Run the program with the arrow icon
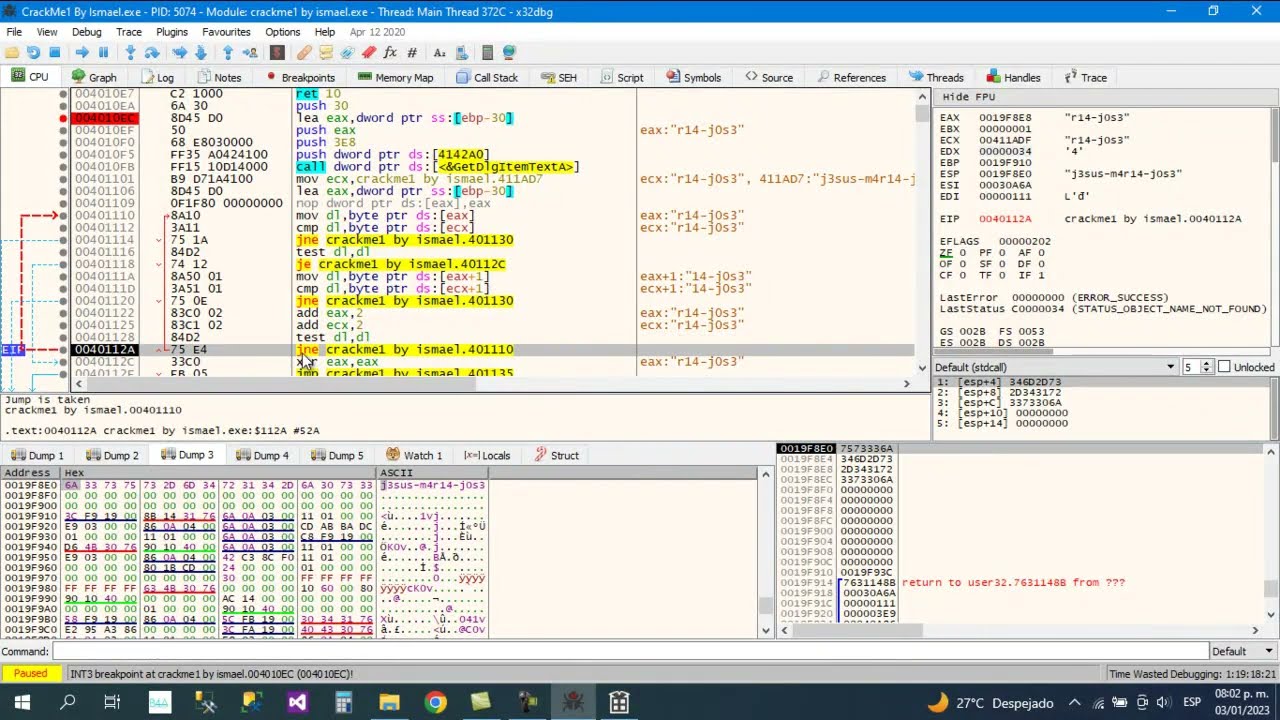This screenshot has height=720, width=1280. coord(82,52)
